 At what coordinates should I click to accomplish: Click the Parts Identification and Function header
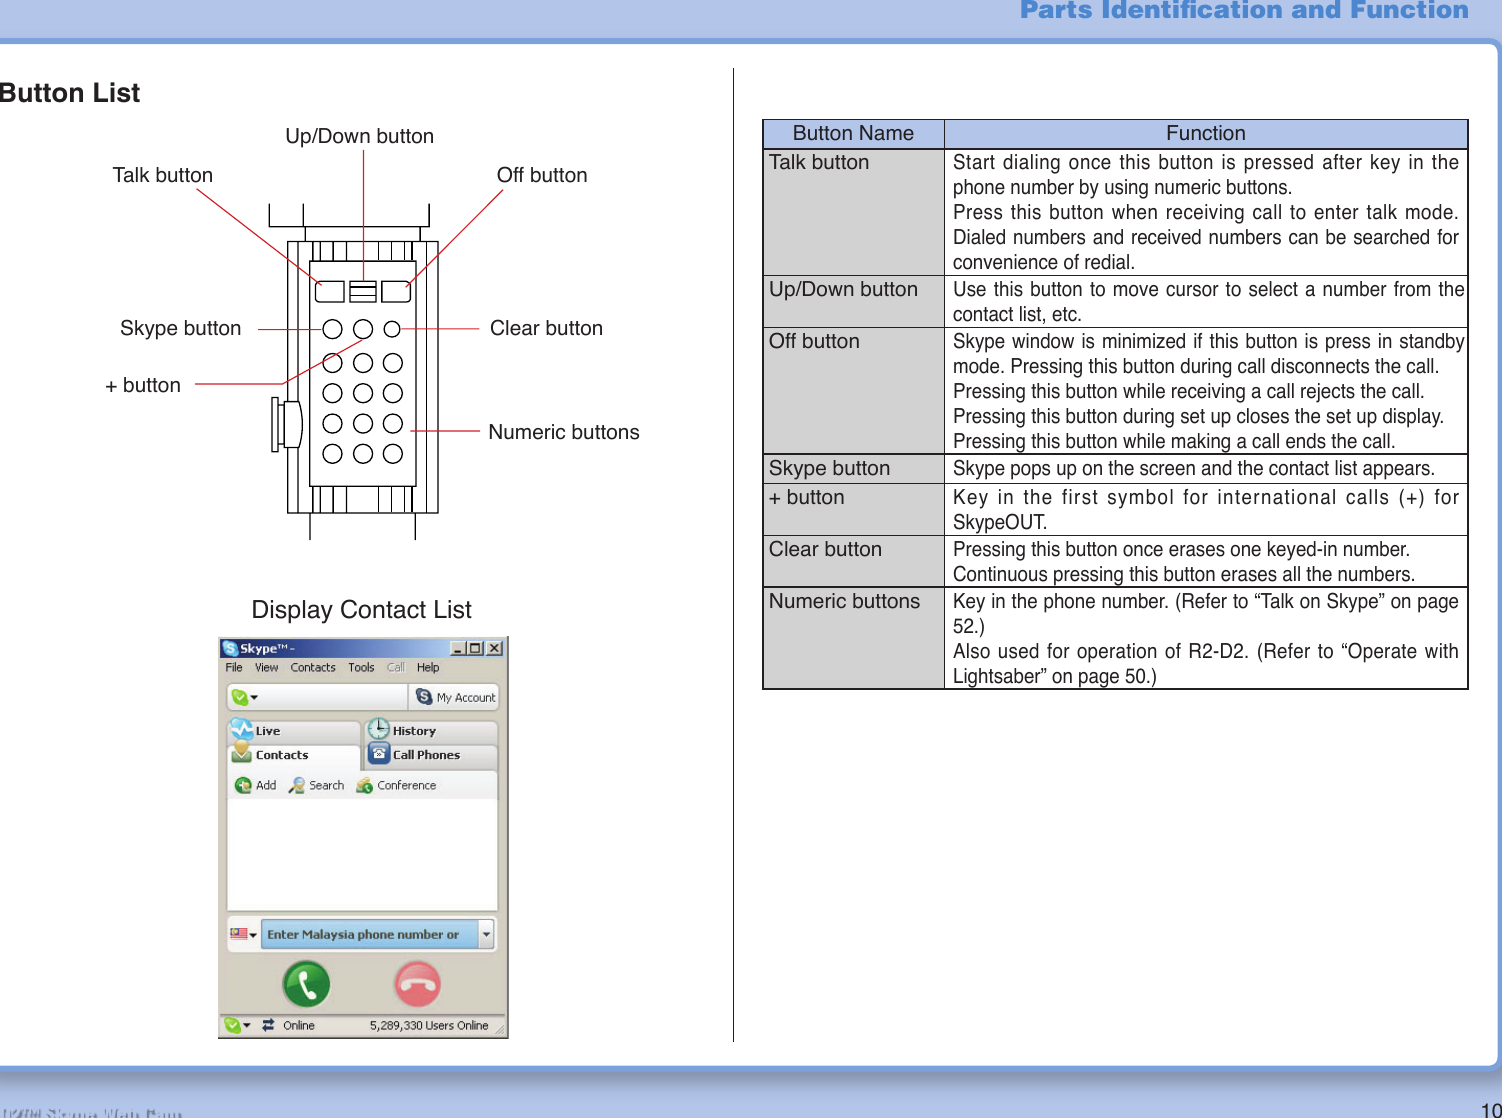click(1244, 11)
